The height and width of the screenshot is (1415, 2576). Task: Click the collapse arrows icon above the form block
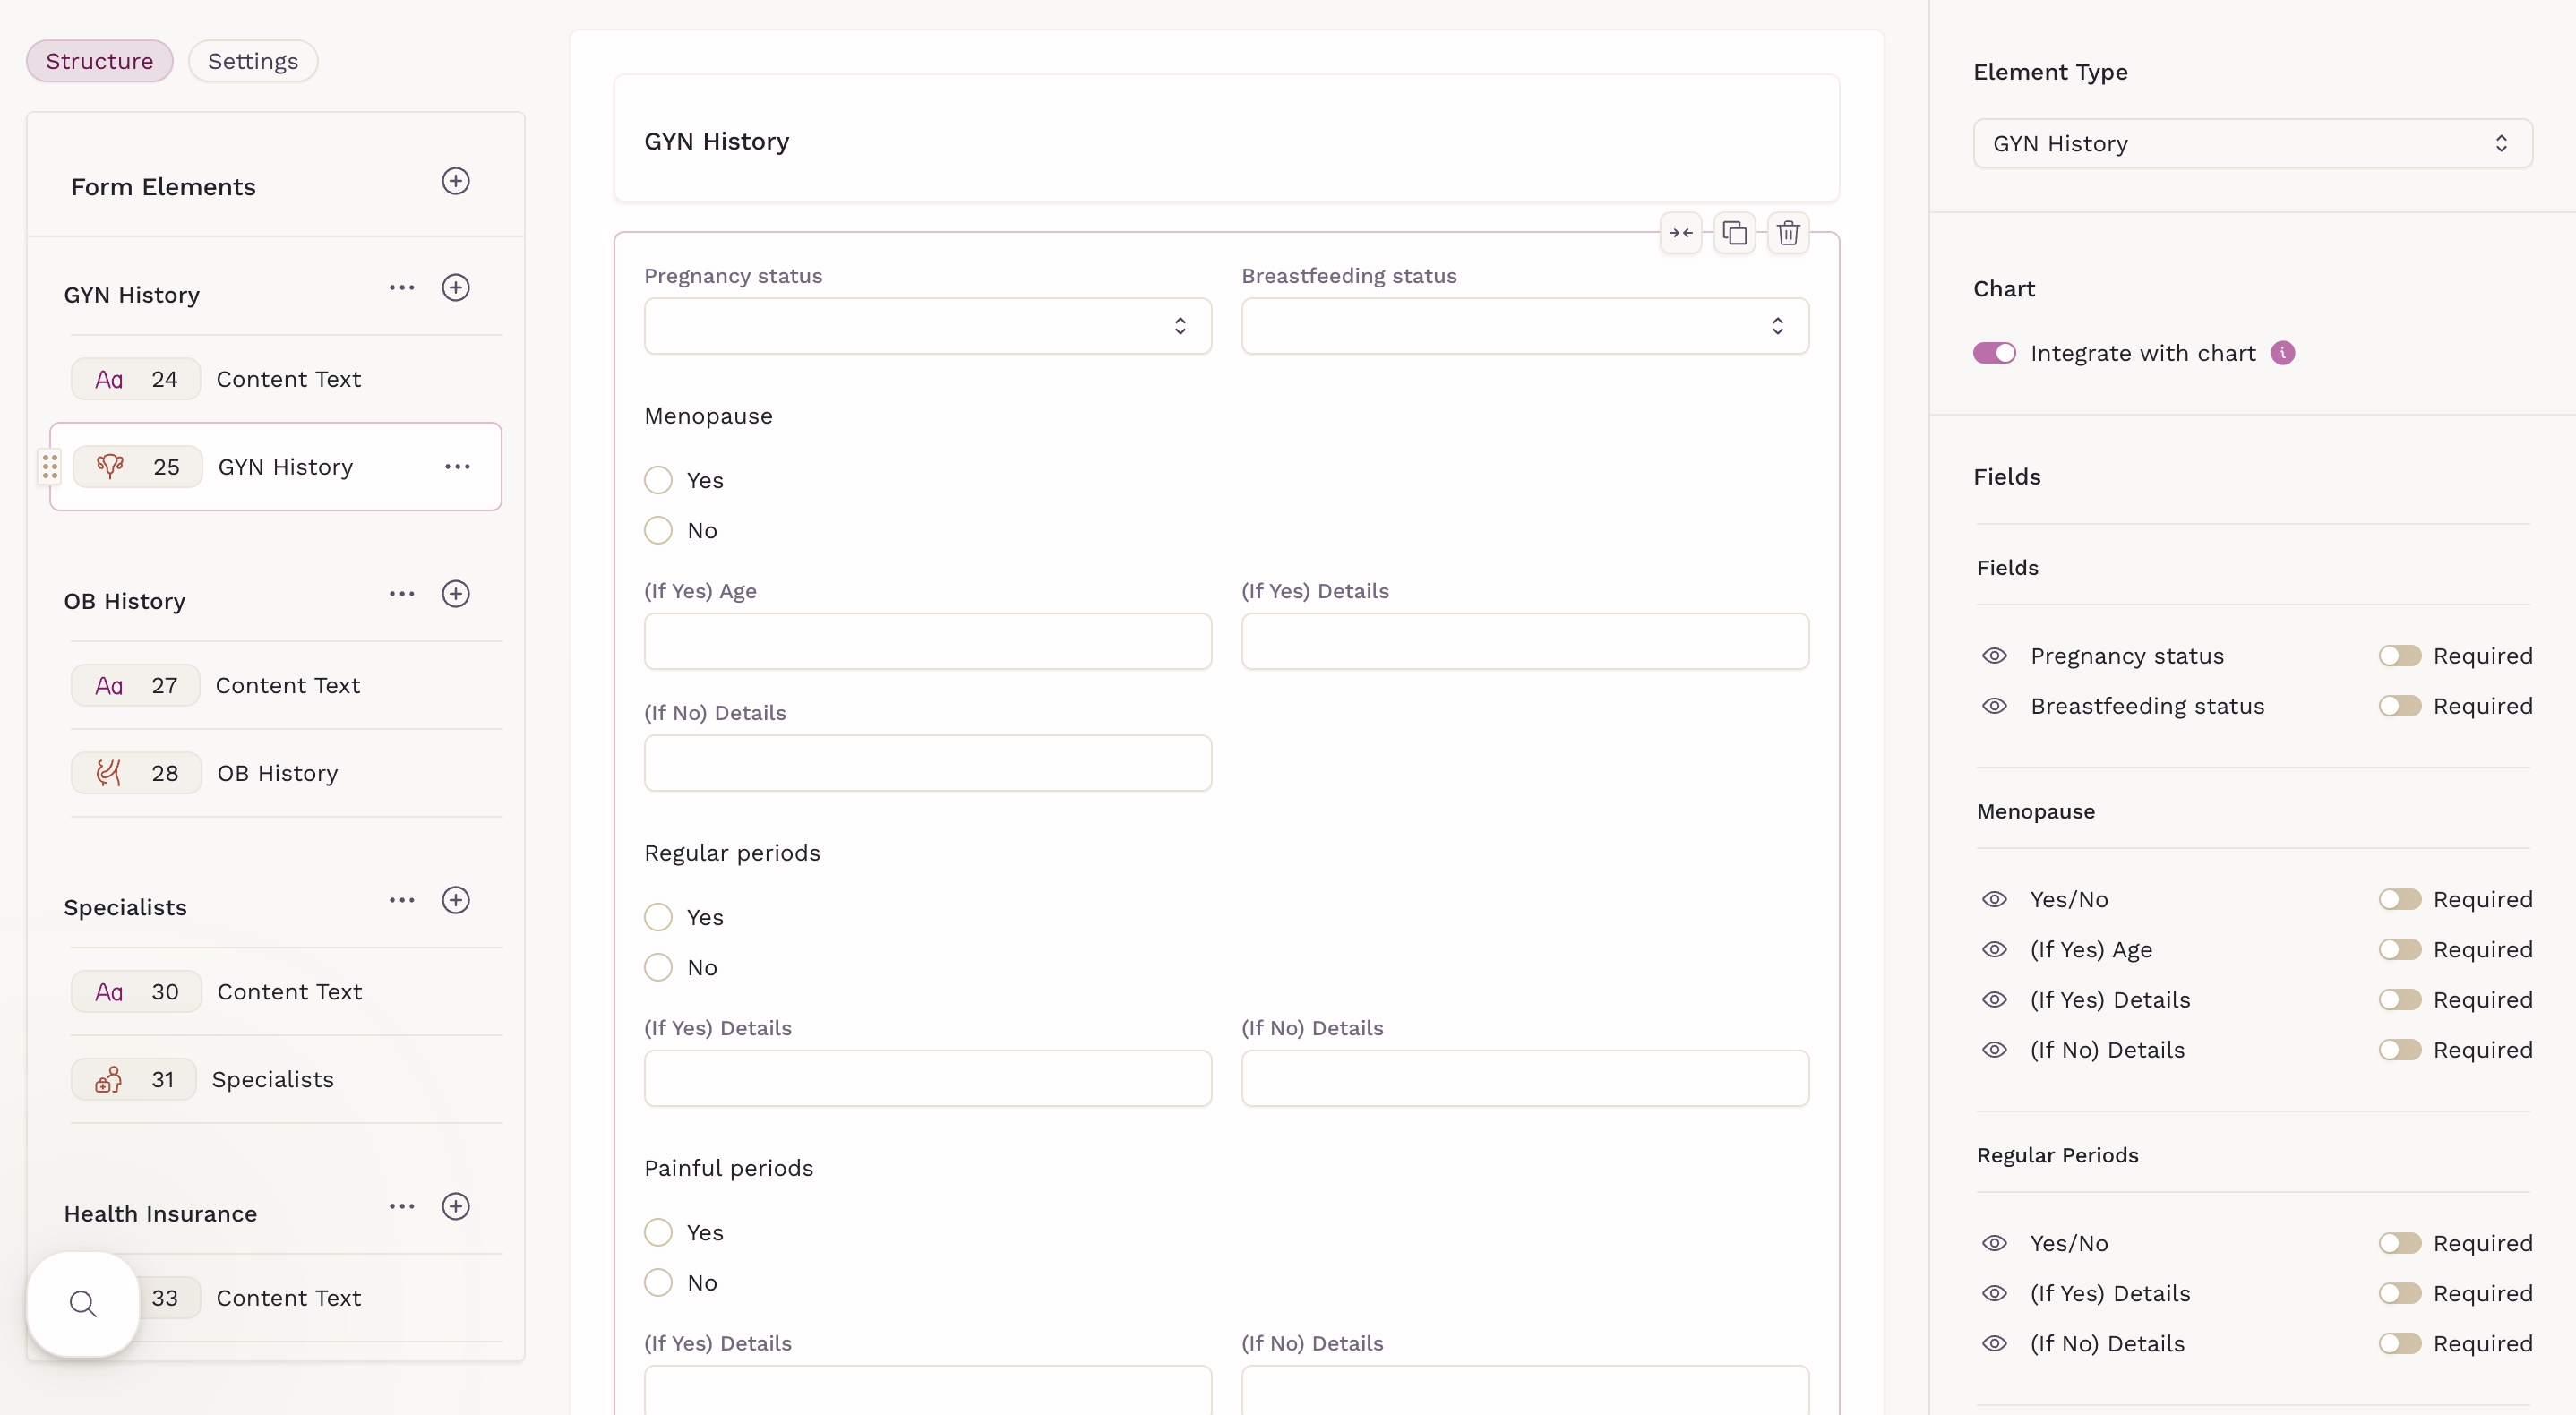[x=1680, y=233]
